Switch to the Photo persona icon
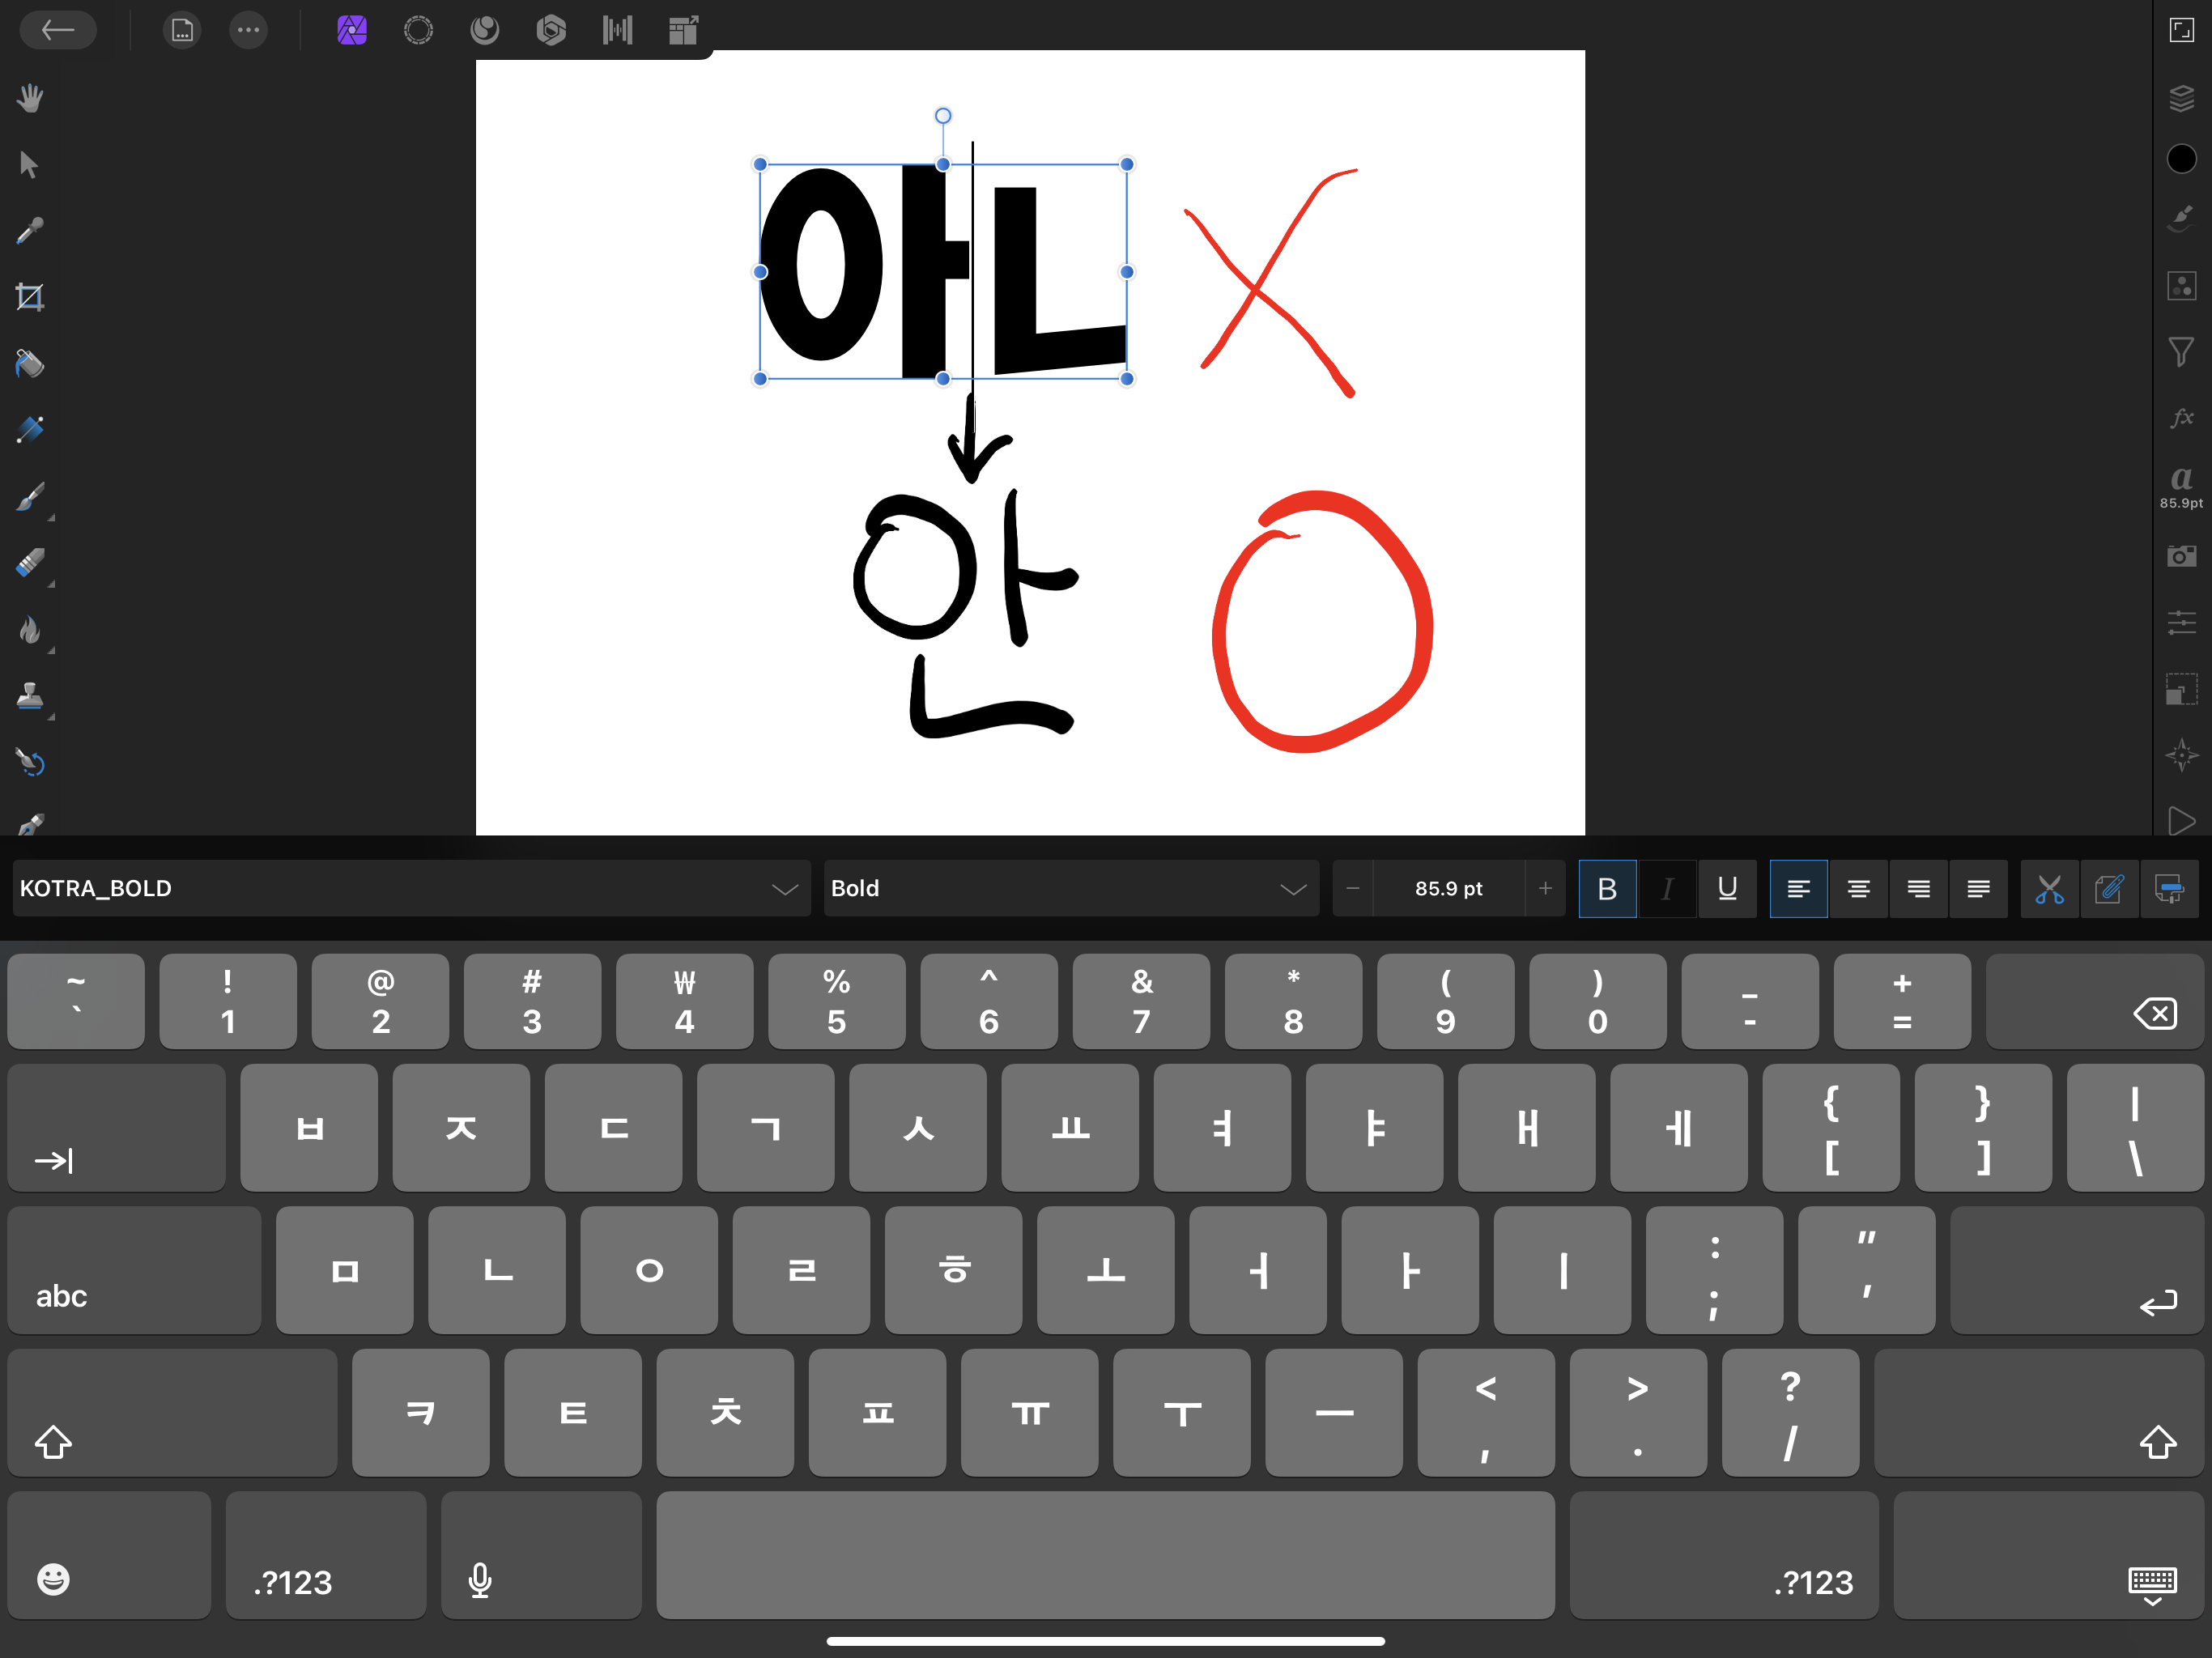 coord(352,30)
